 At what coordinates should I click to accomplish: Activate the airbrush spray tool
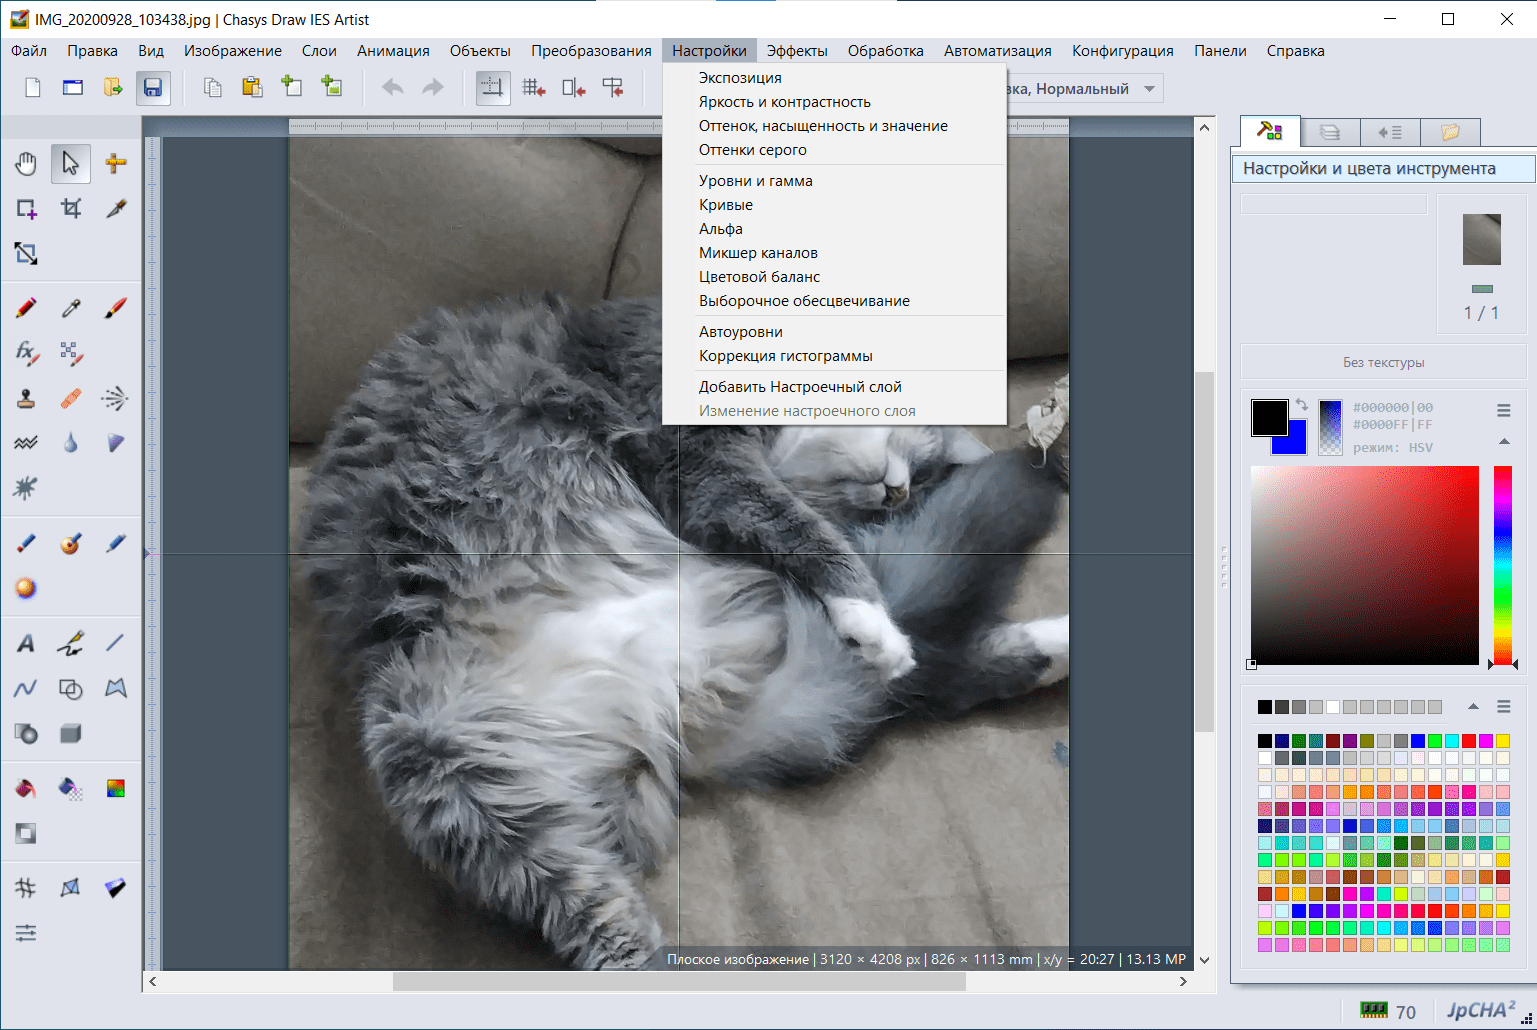tap(116, 398)
